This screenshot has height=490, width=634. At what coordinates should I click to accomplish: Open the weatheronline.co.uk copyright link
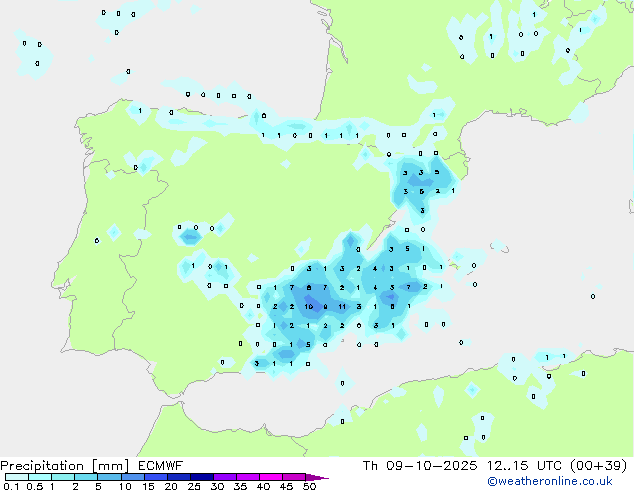point(550,481)
